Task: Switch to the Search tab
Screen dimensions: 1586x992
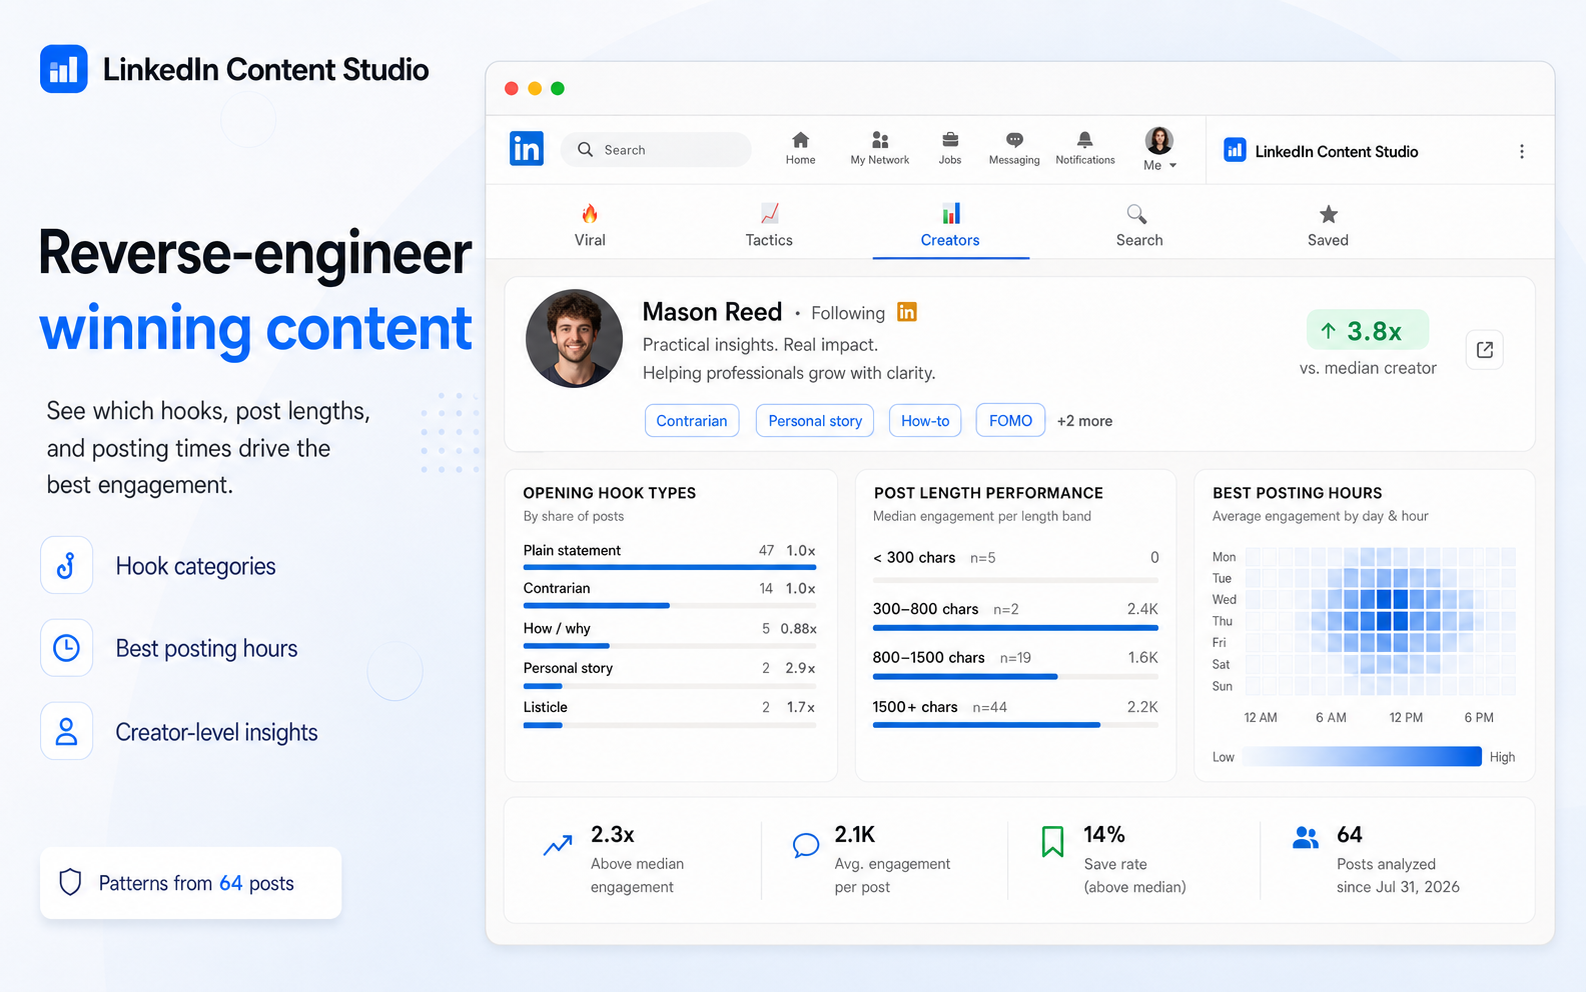Action: [x=1139, y=225]
